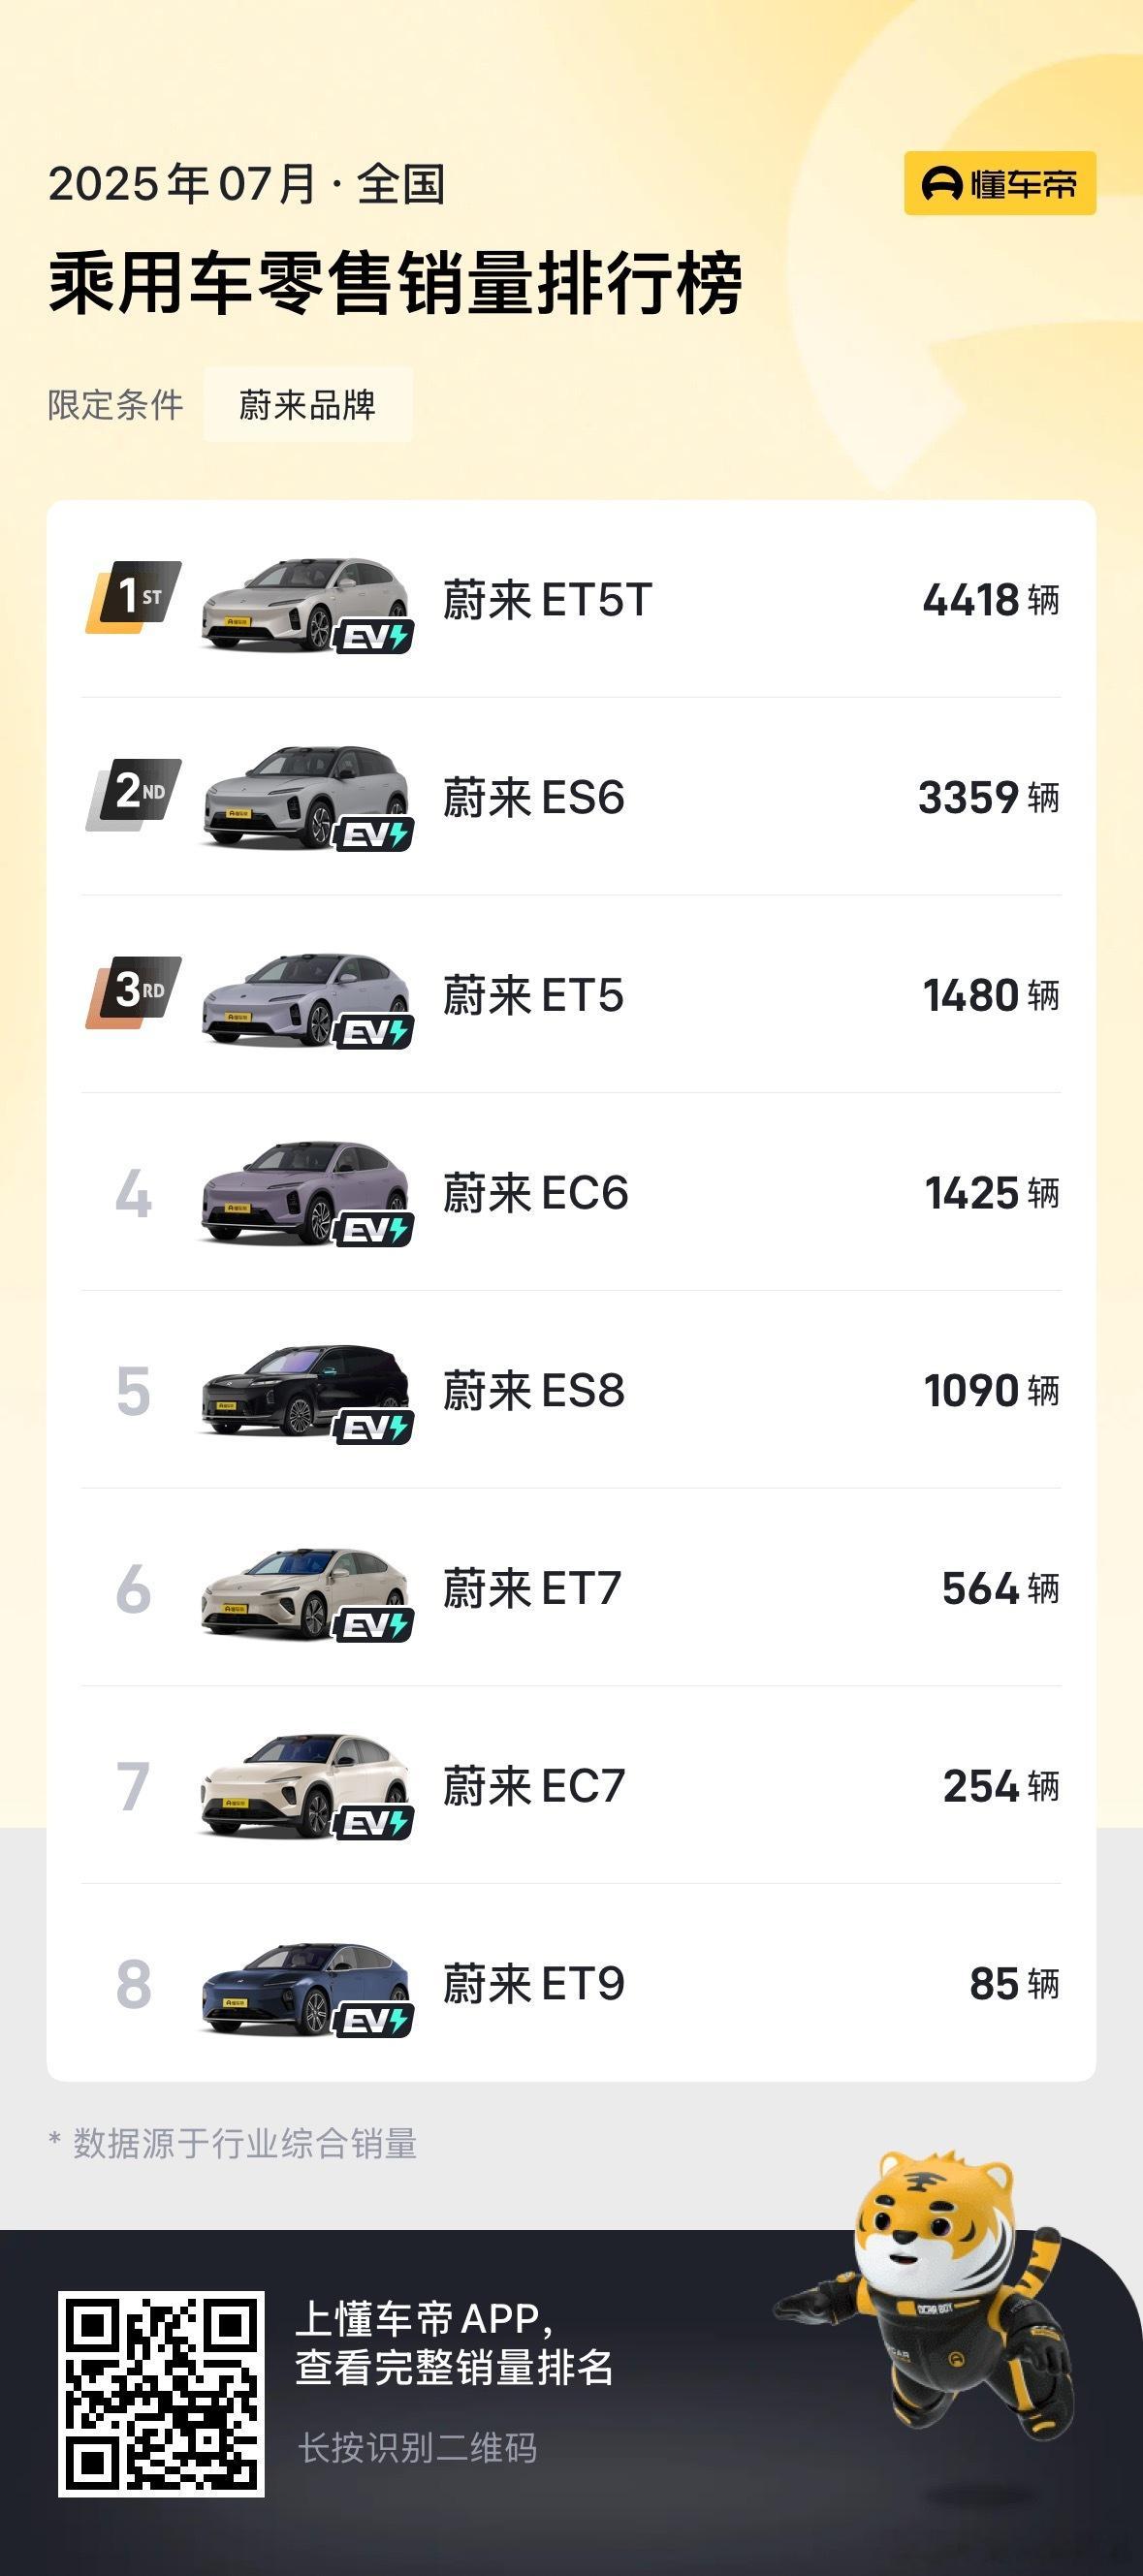Screen dimensions: 1143x2576
Task: Click the 85 辆 sales figure
Action: (1014, 1983)
